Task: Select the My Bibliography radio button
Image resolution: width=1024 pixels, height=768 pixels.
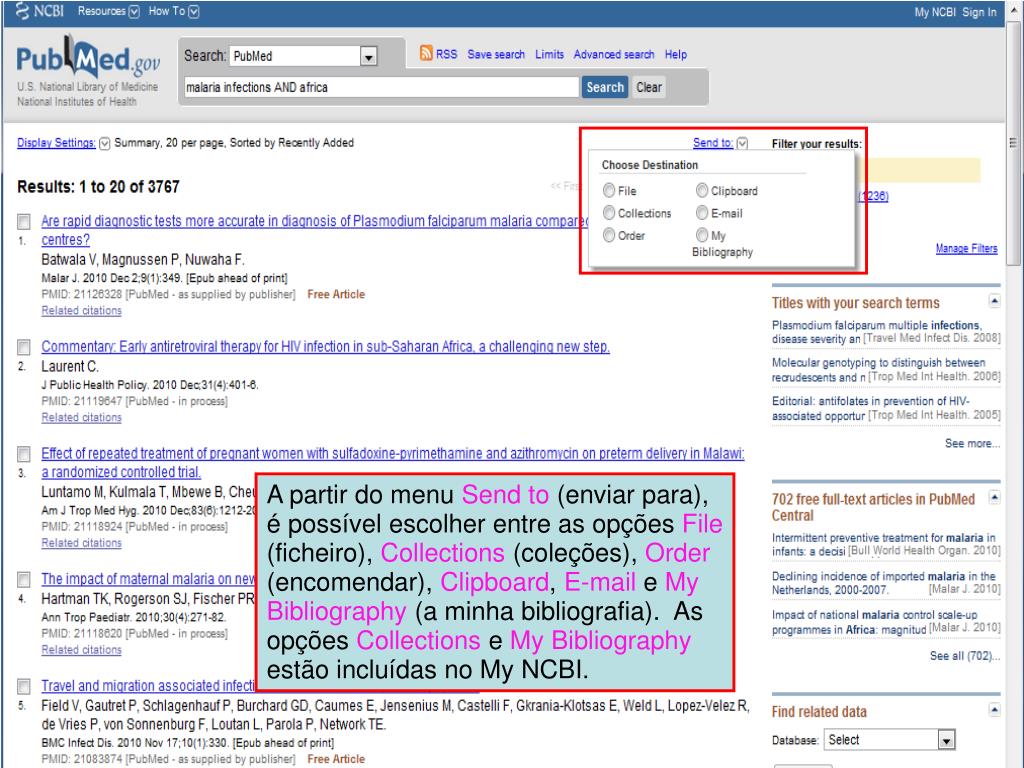Action: point(701,235)
